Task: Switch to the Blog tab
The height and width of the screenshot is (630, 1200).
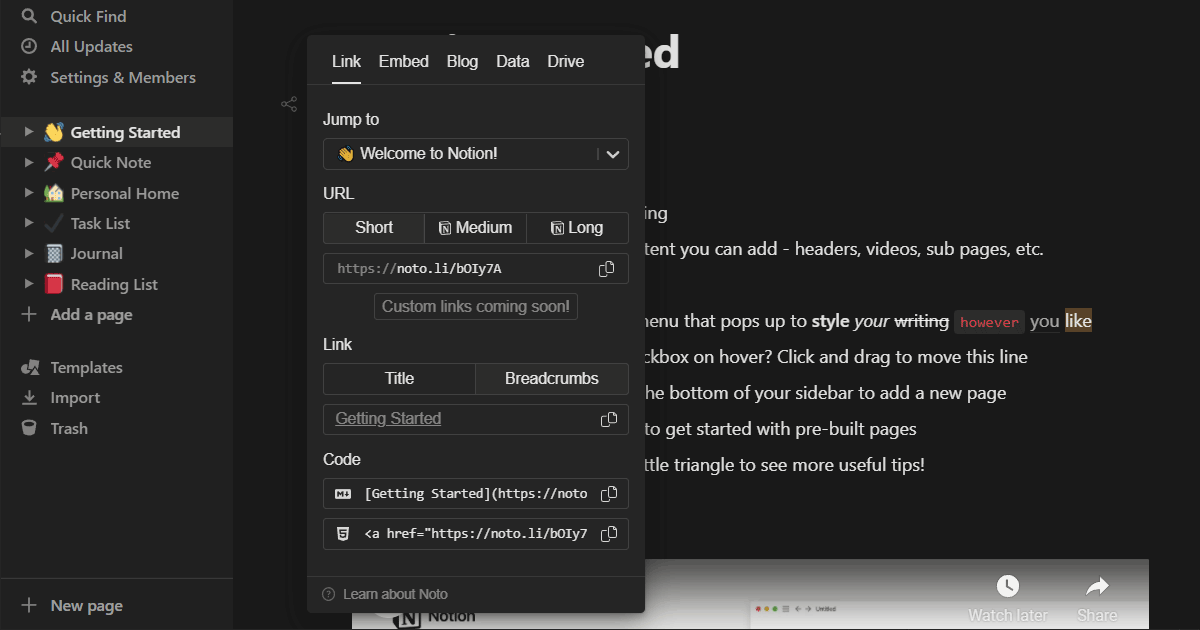Action: pos(462,62)
